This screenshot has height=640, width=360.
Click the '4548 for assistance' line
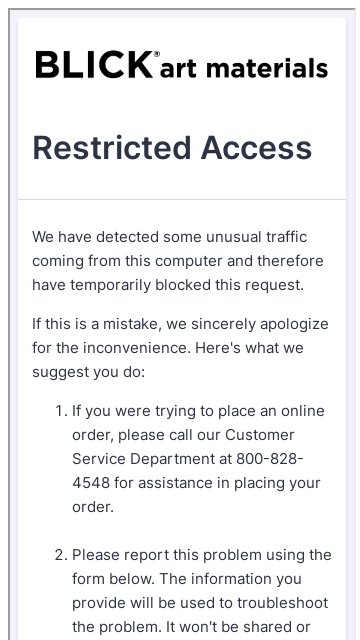click(x=196, y=483)
